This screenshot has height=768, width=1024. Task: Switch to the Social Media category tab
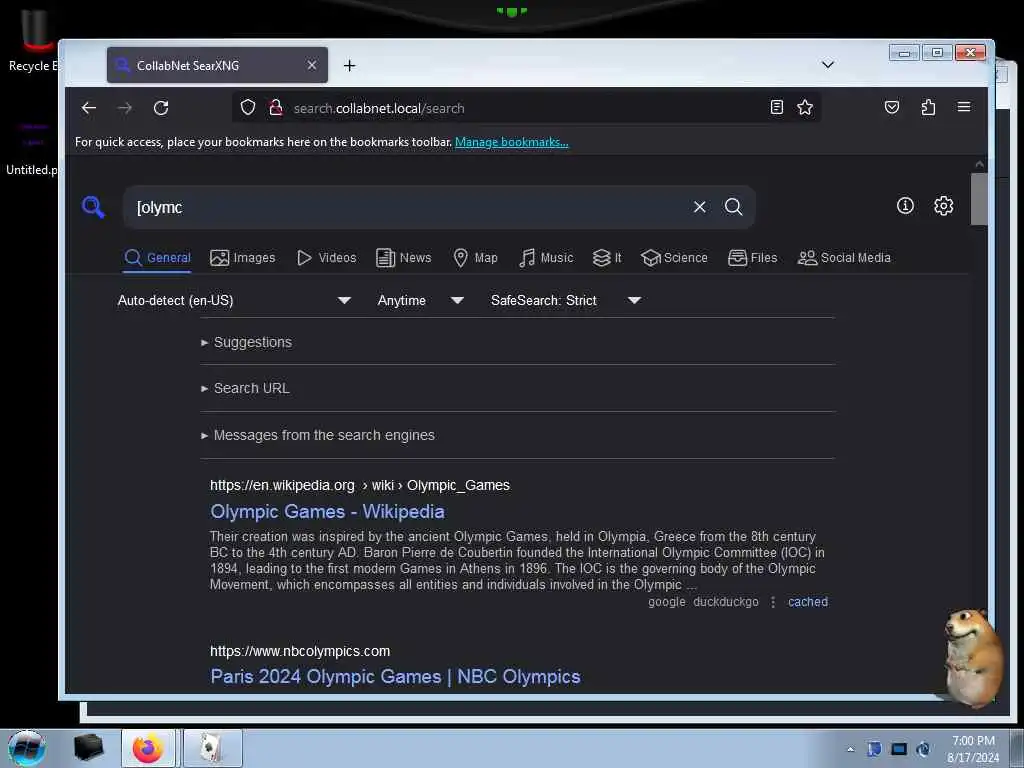click(844, 257)
